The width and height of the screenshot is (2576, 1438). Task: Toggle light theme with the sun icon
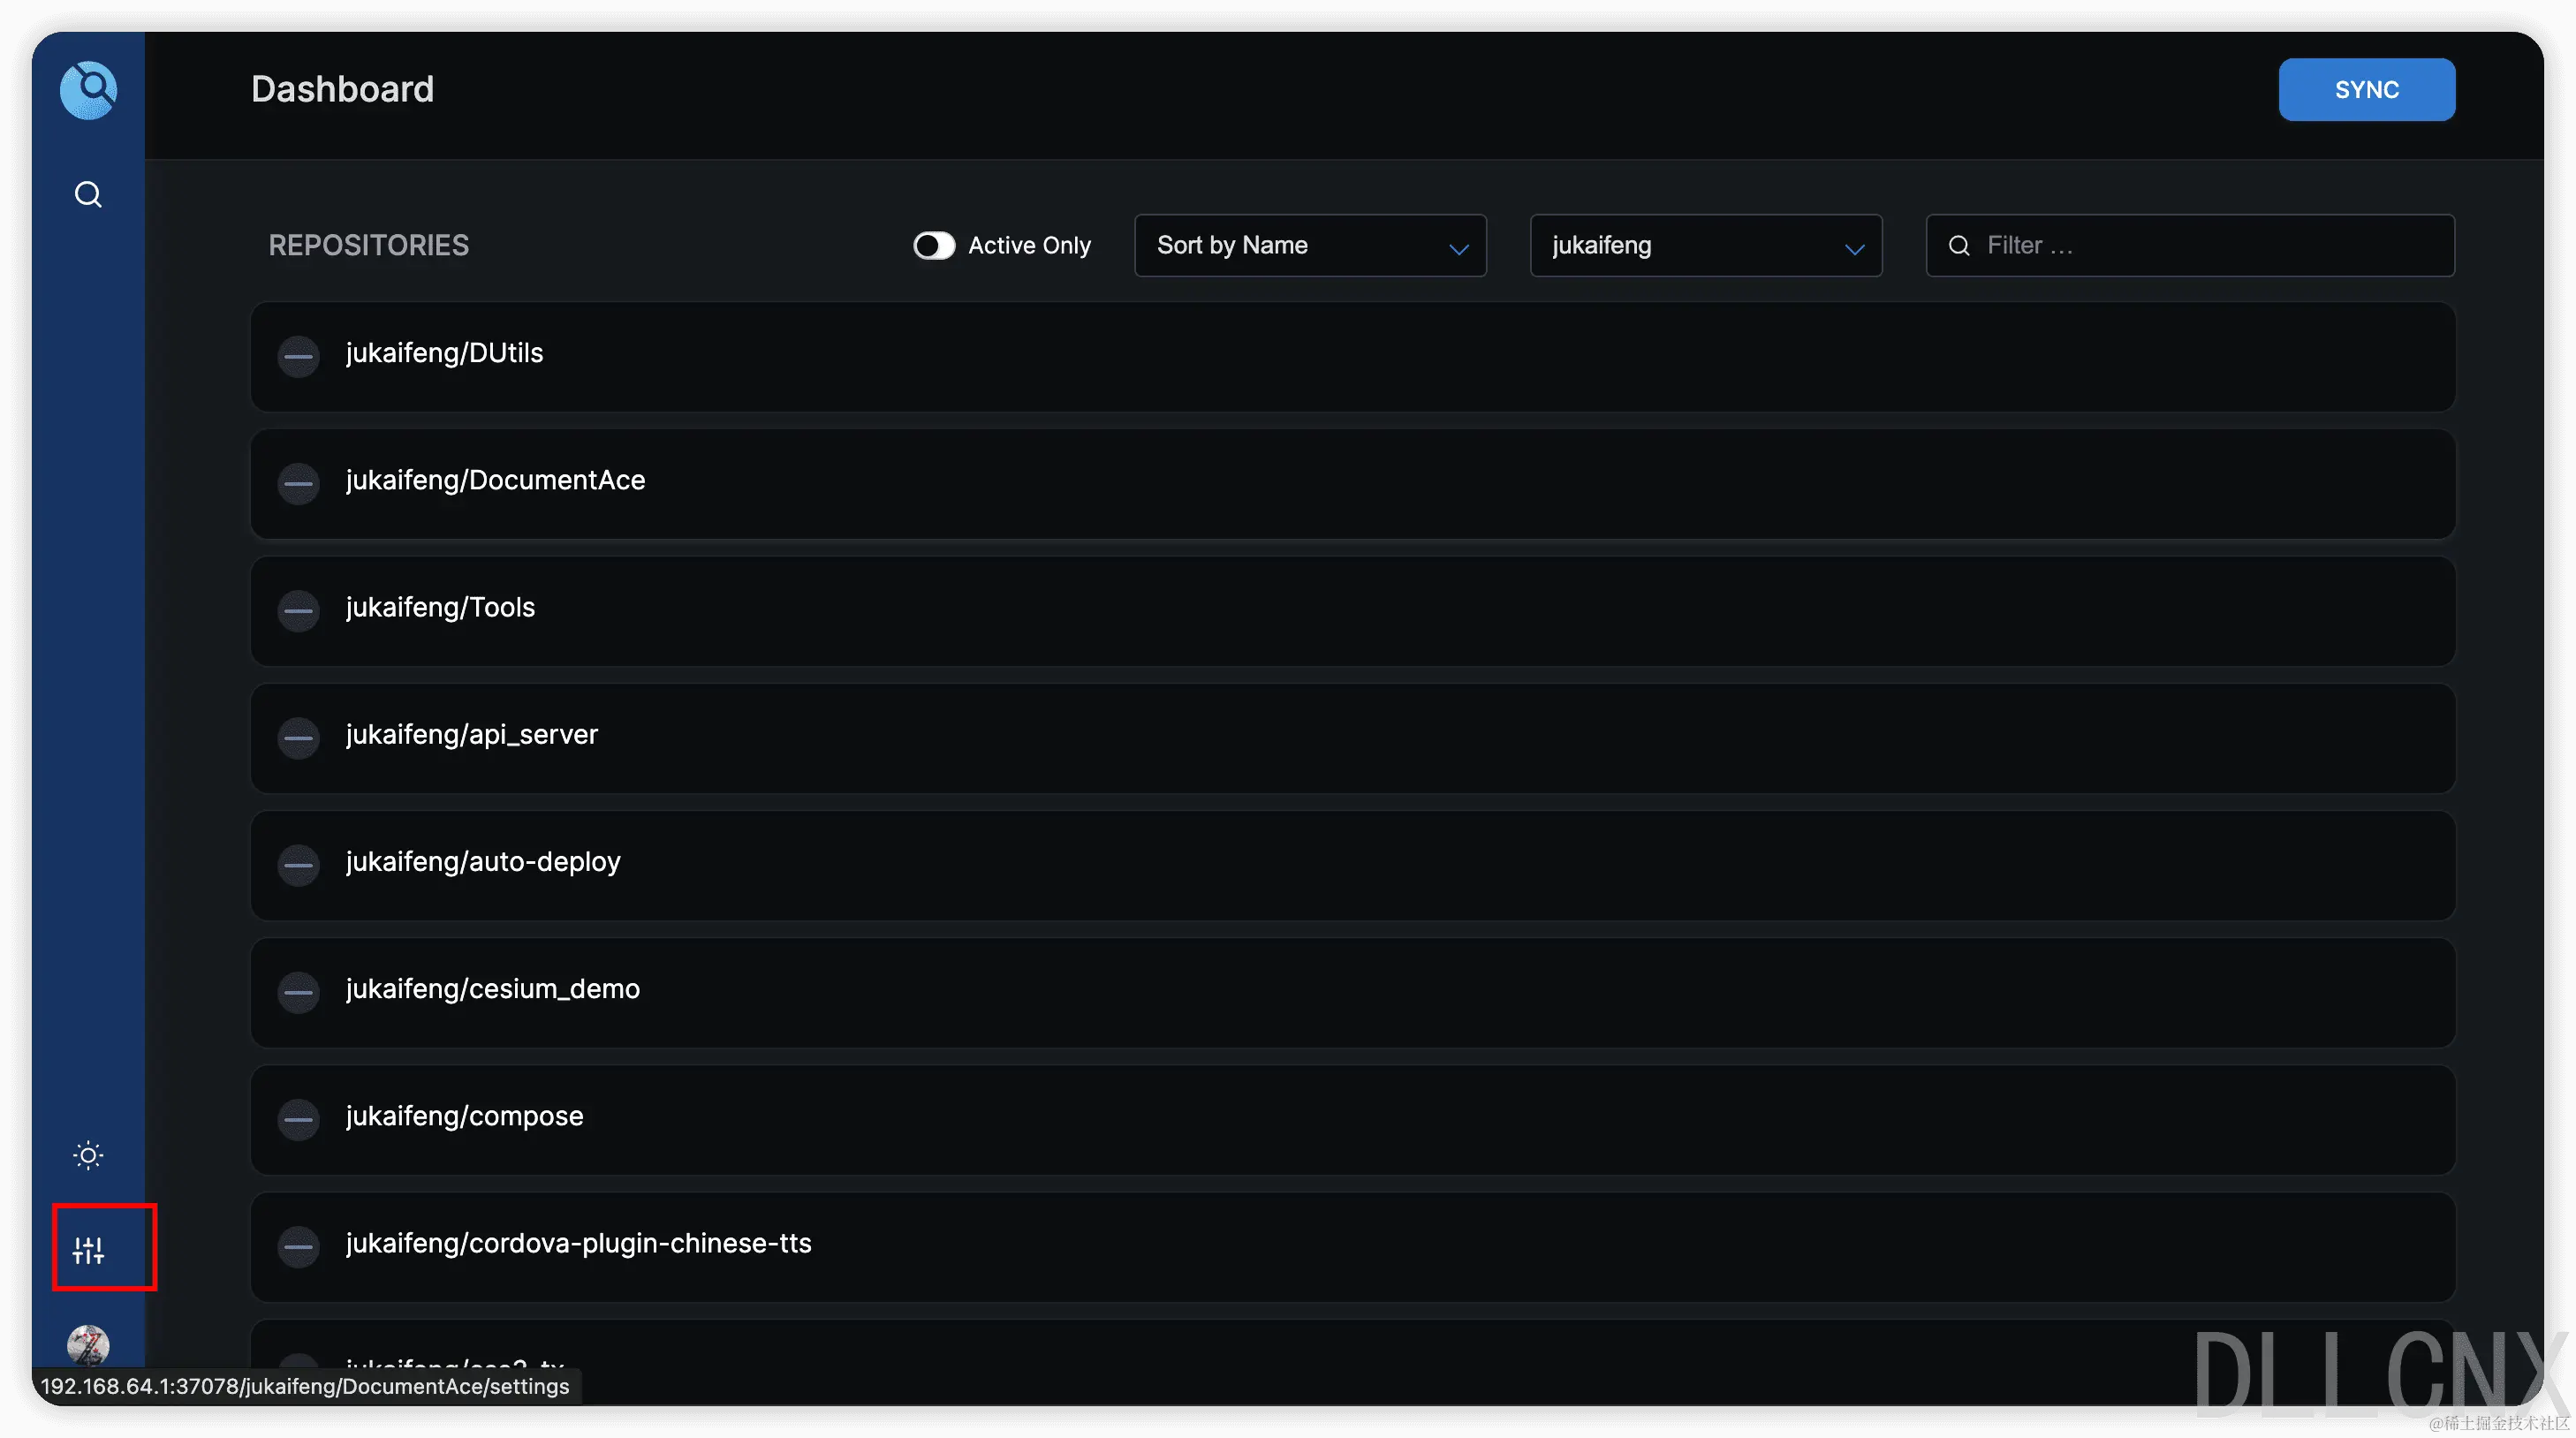pyautogui.click(x=88, y=1155)
